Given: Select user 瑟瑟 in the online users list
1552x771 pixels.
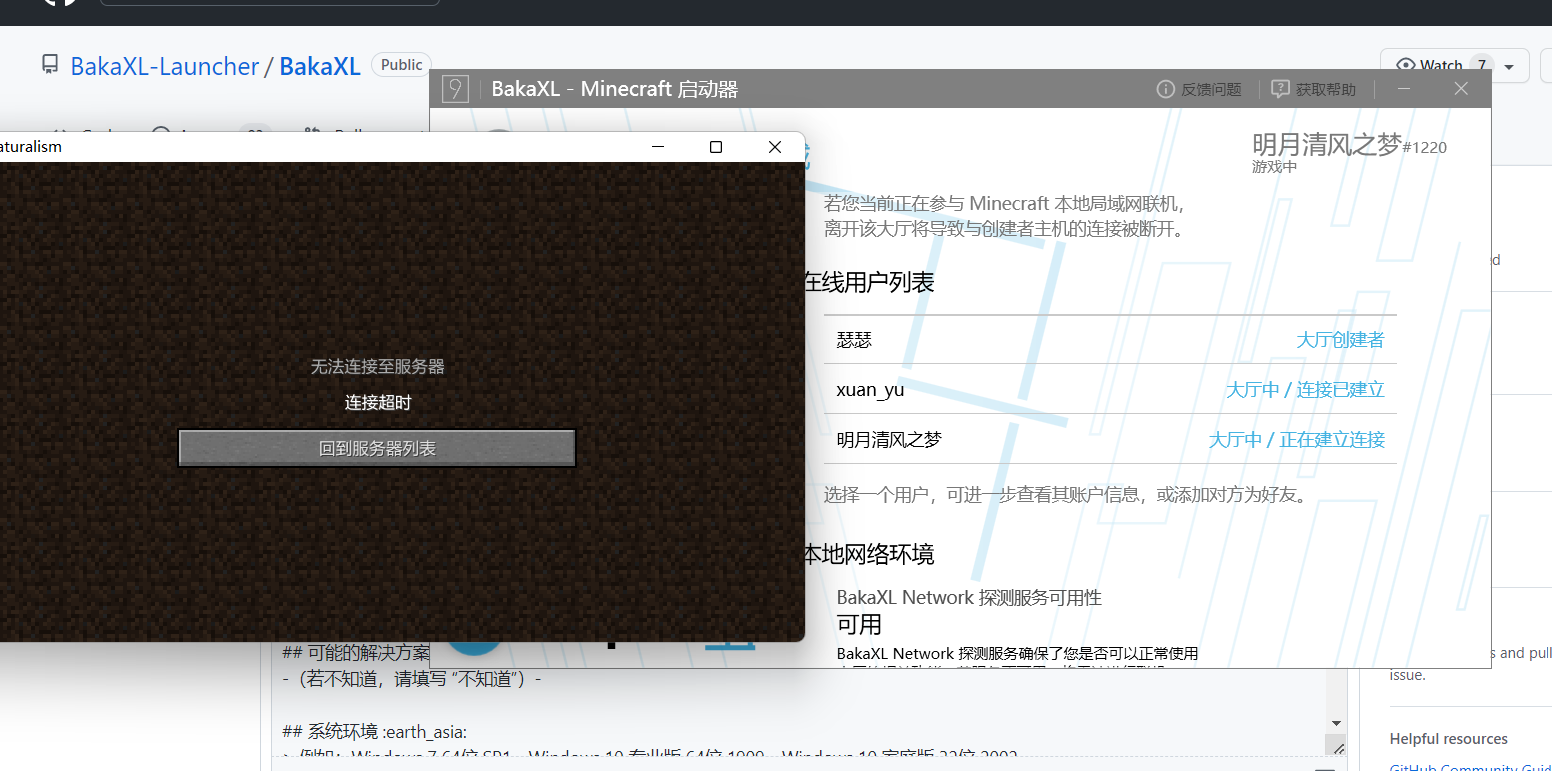Looking at the screenshot, I should click(855, 339).
